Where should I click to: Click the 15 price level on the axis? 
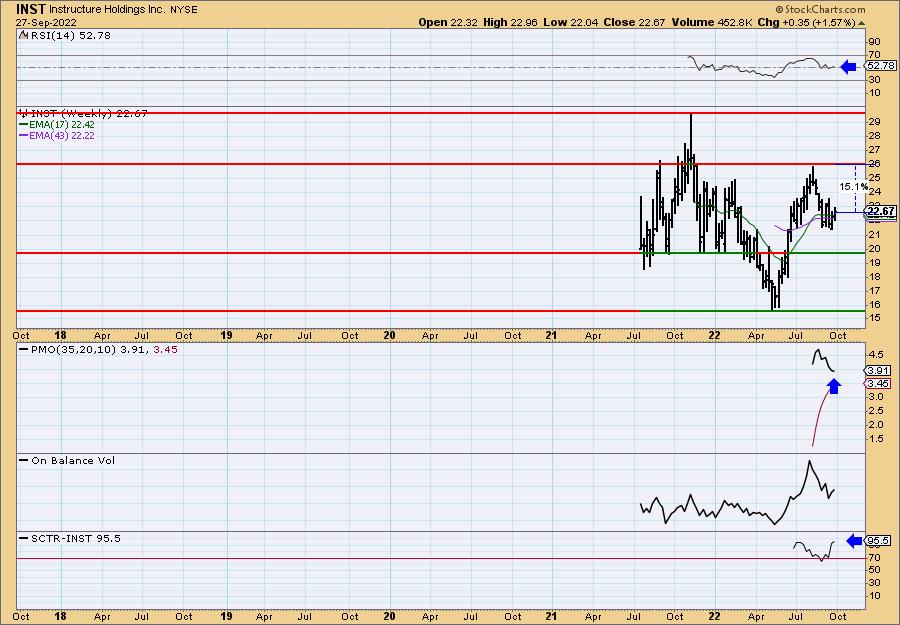coord(874,319)
